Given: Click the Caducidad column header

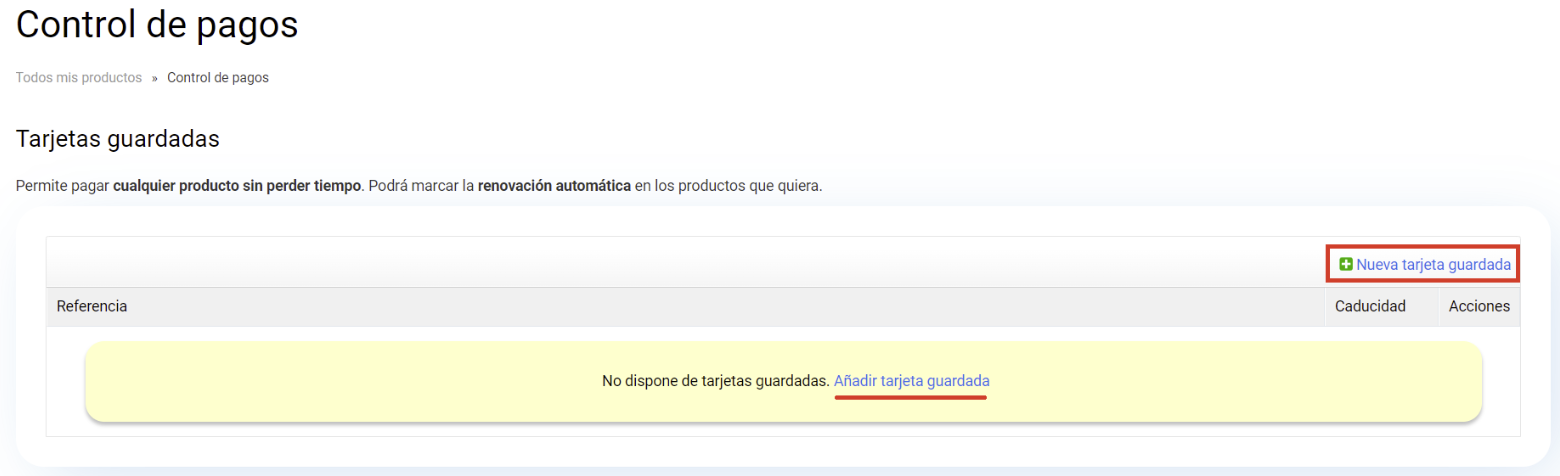Looking at the screenshot, I should [1370, 306].
